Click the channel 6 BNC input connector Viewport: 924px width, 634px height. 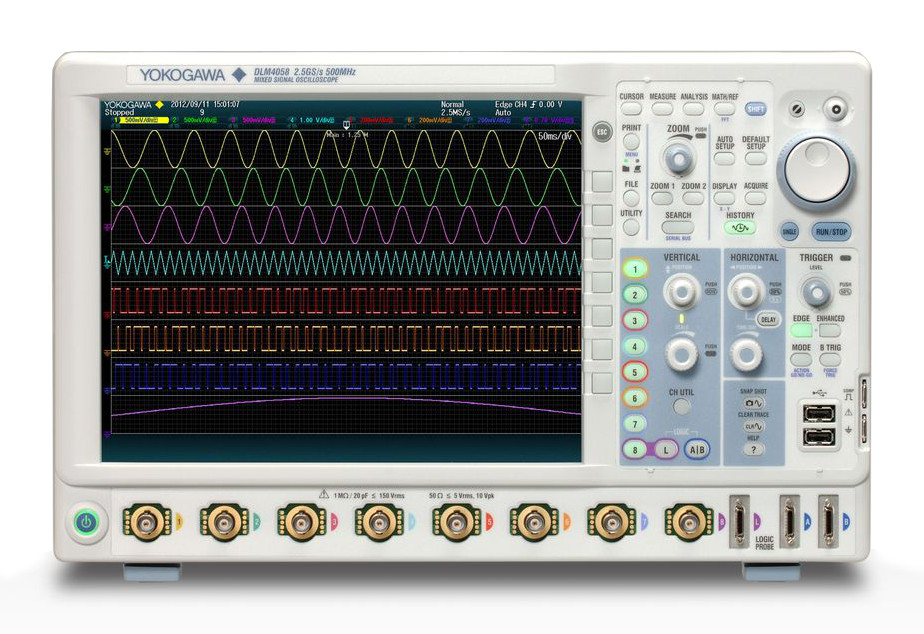[x=533, y=522]
